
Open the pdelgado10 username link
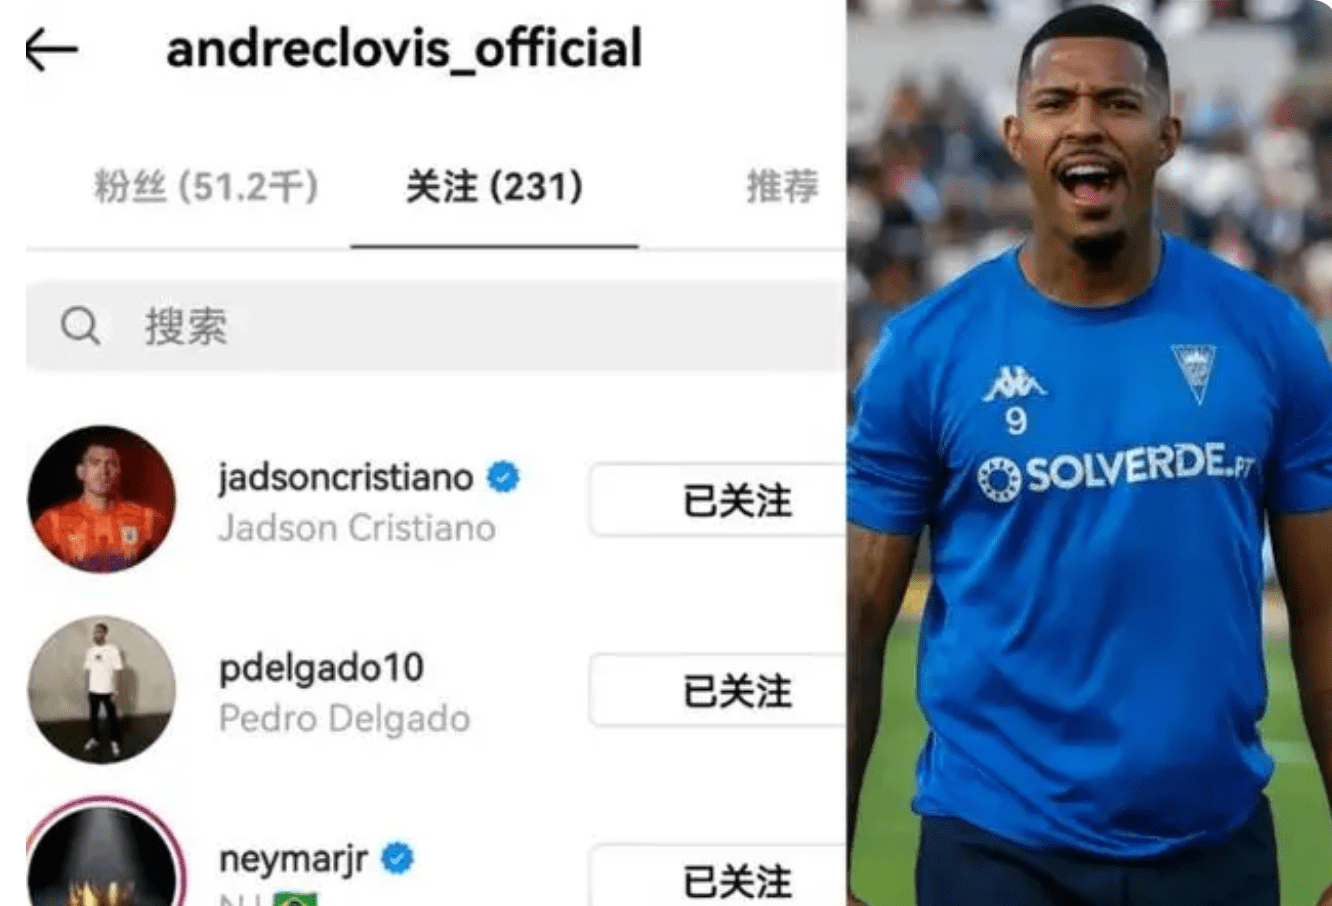click(x=321, y=668)
